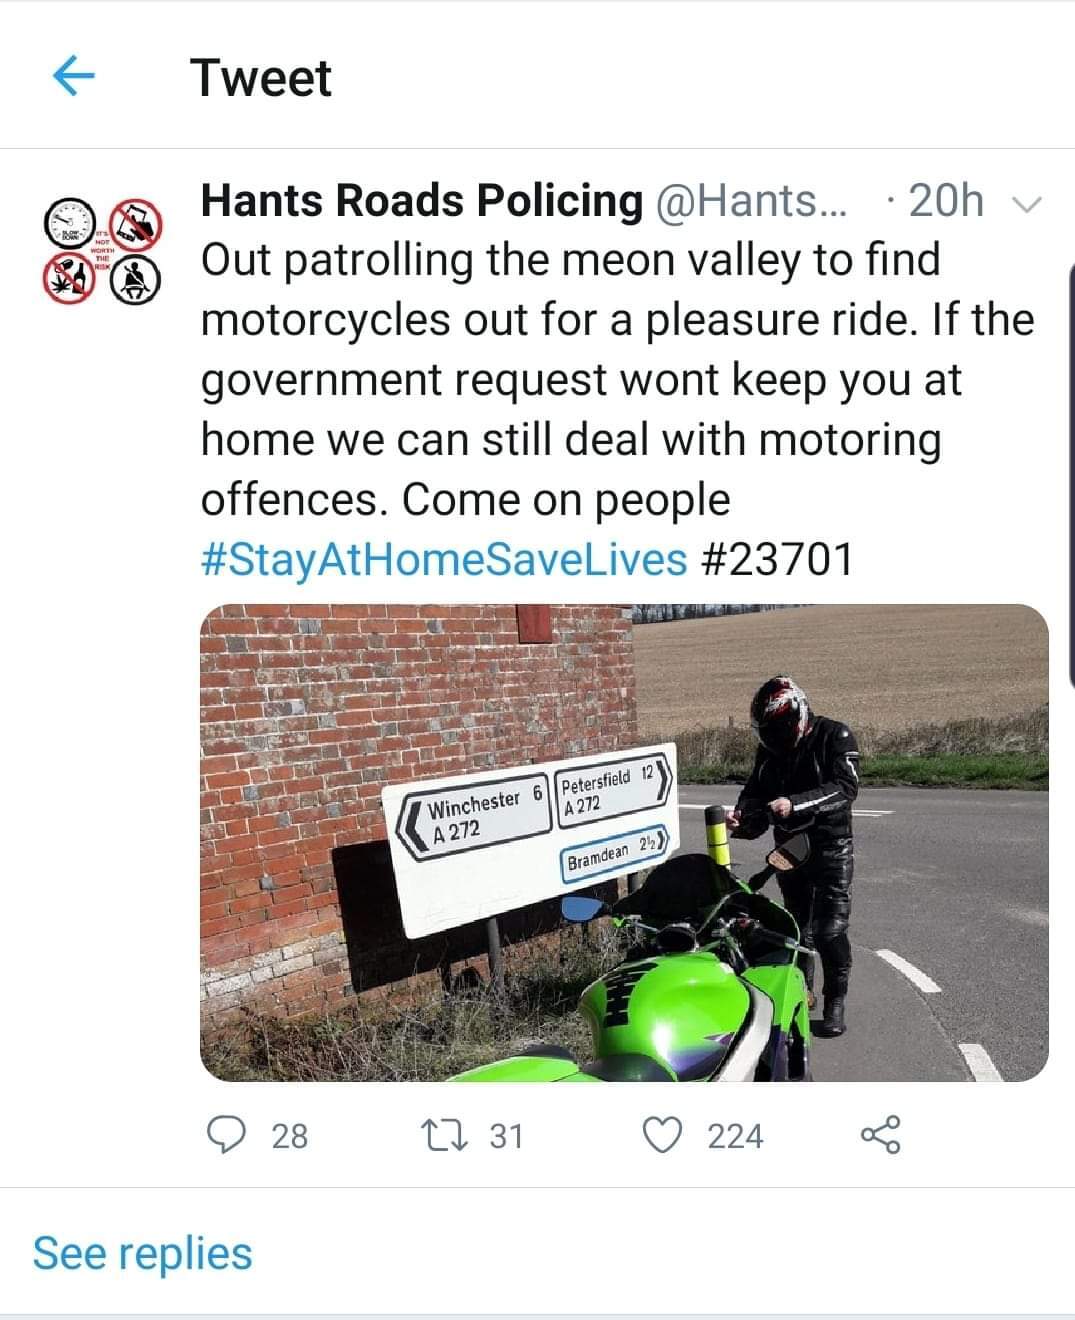Open the #StayAtHomeSaveLives hashtag
The height and width of the screenshot is (1320, 1075).
tap(444, 558)
